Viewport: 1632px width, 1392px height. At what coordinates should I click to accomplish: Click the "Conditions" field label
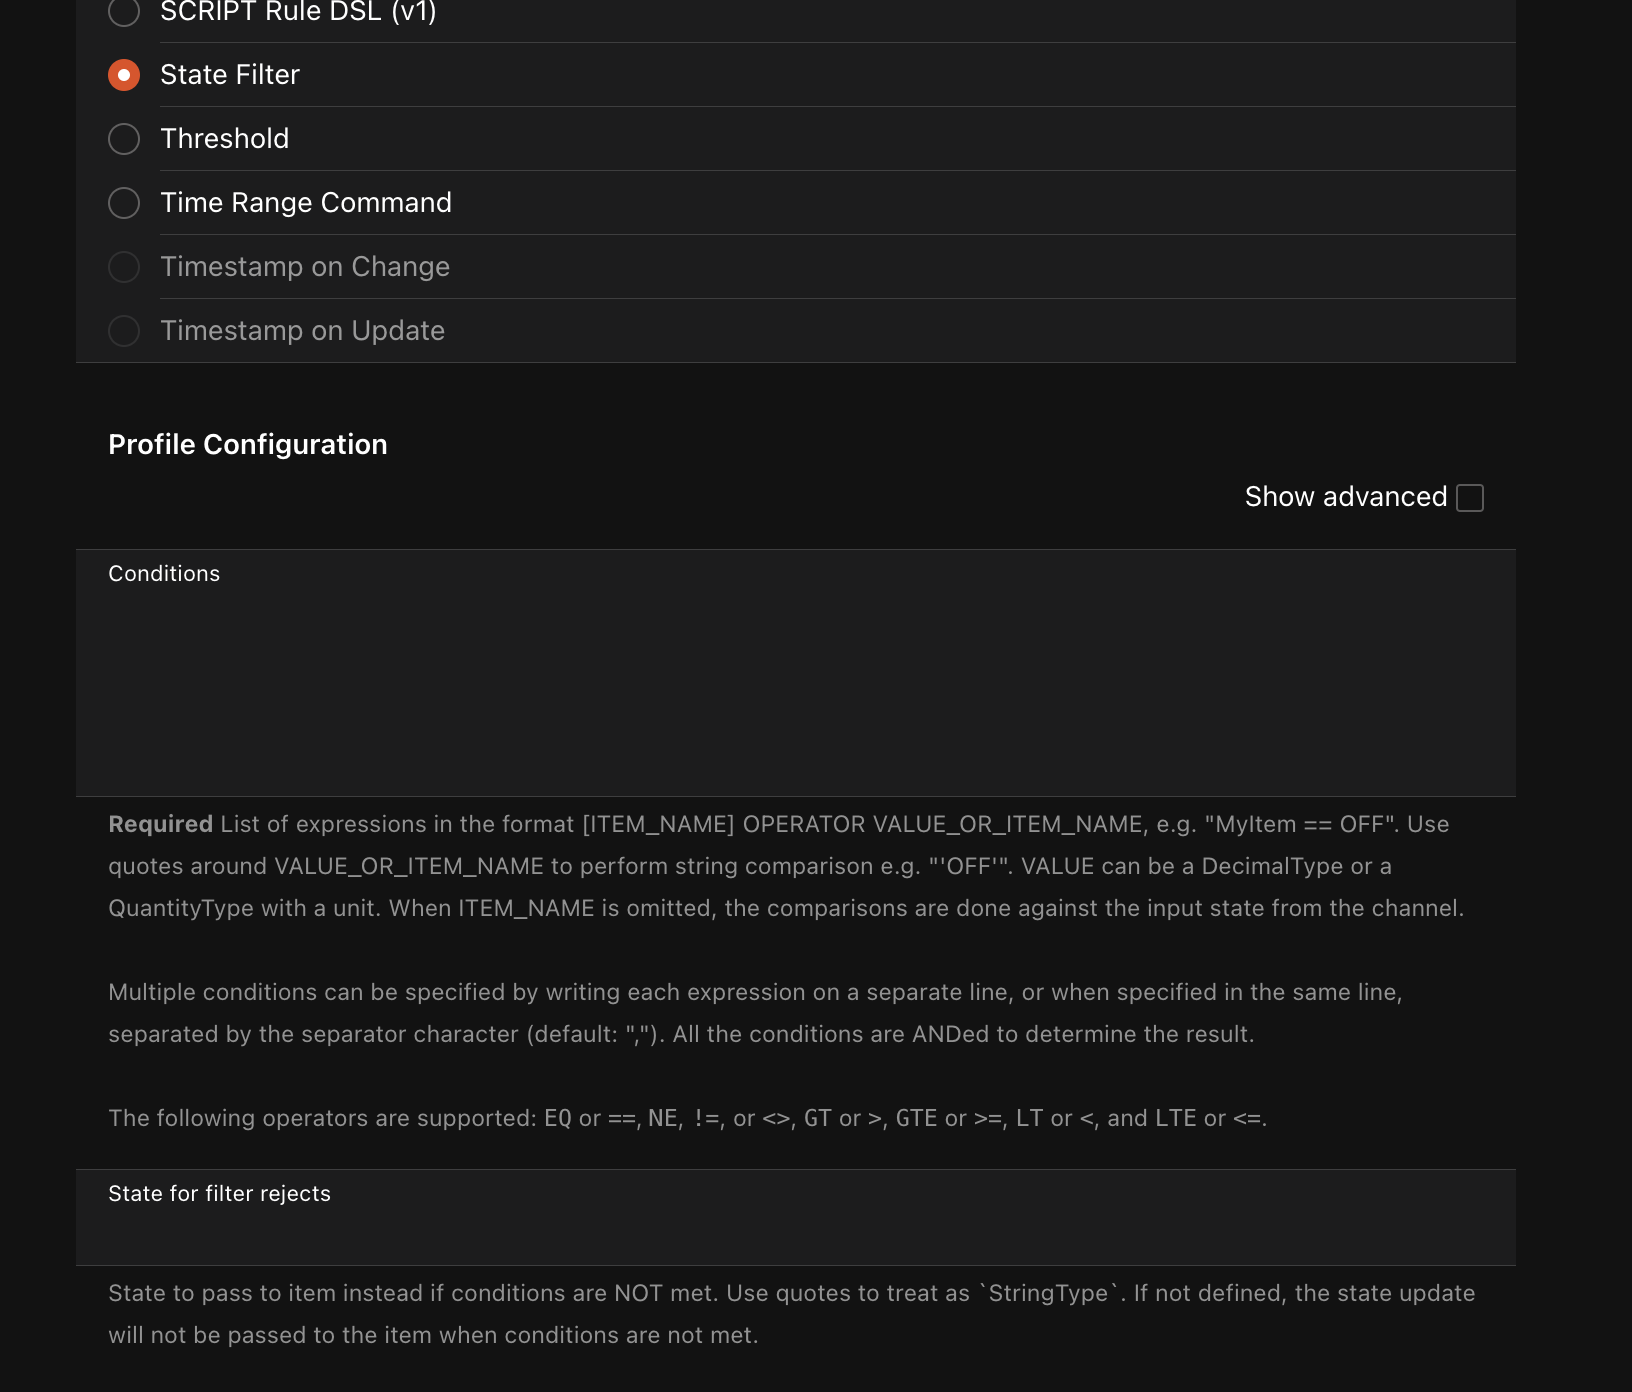pyautogui.click(x=164, y=574)
